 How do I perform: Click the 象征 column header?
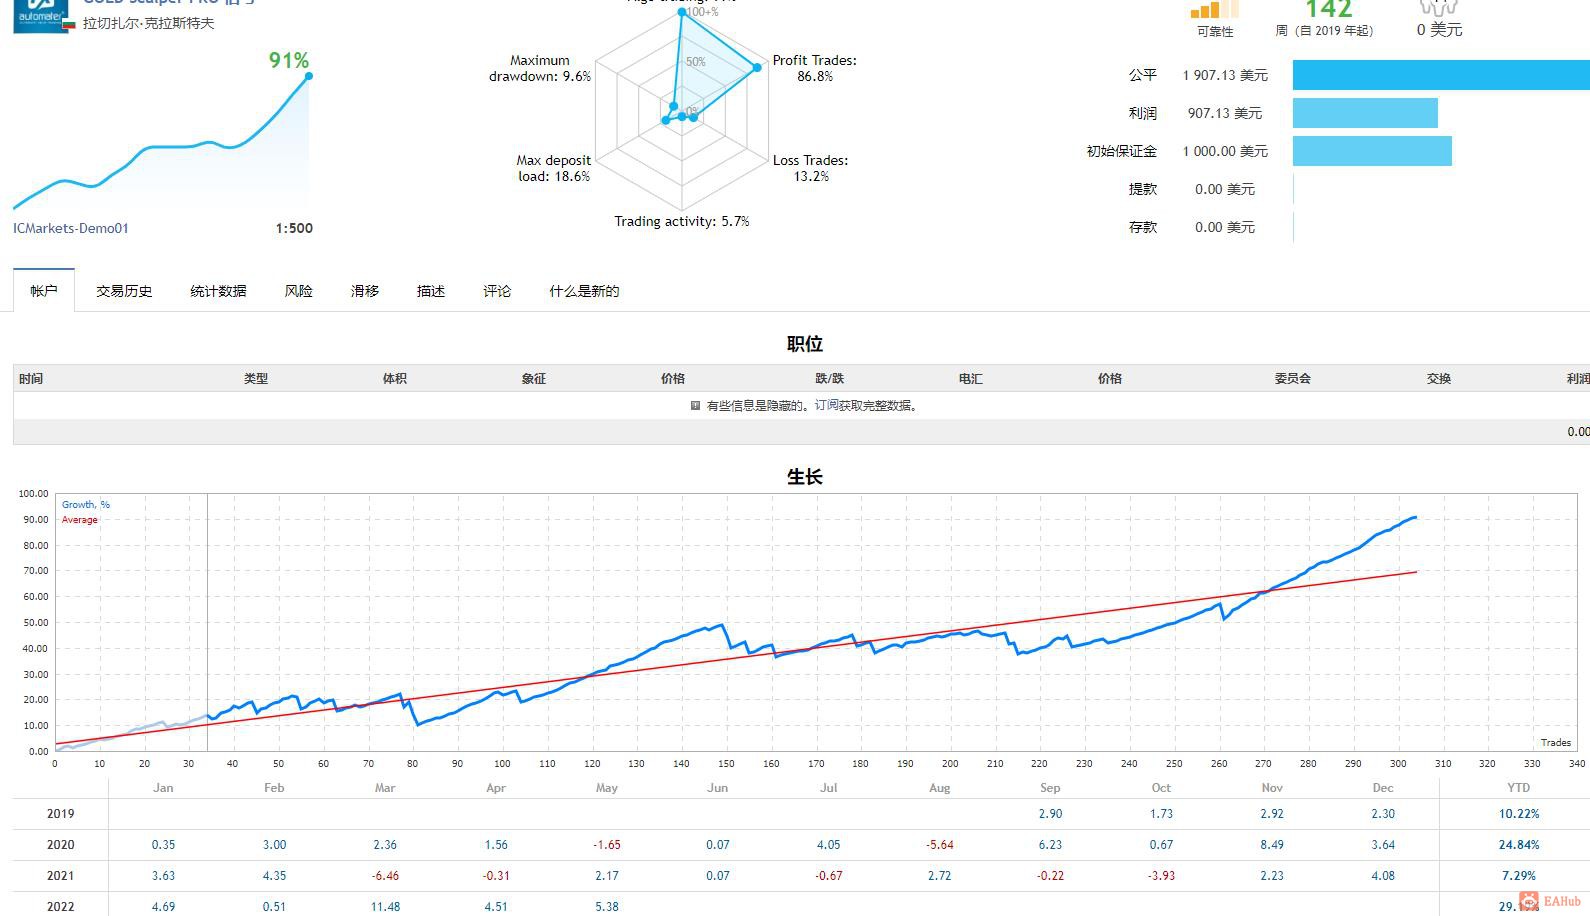coord(534,379)
